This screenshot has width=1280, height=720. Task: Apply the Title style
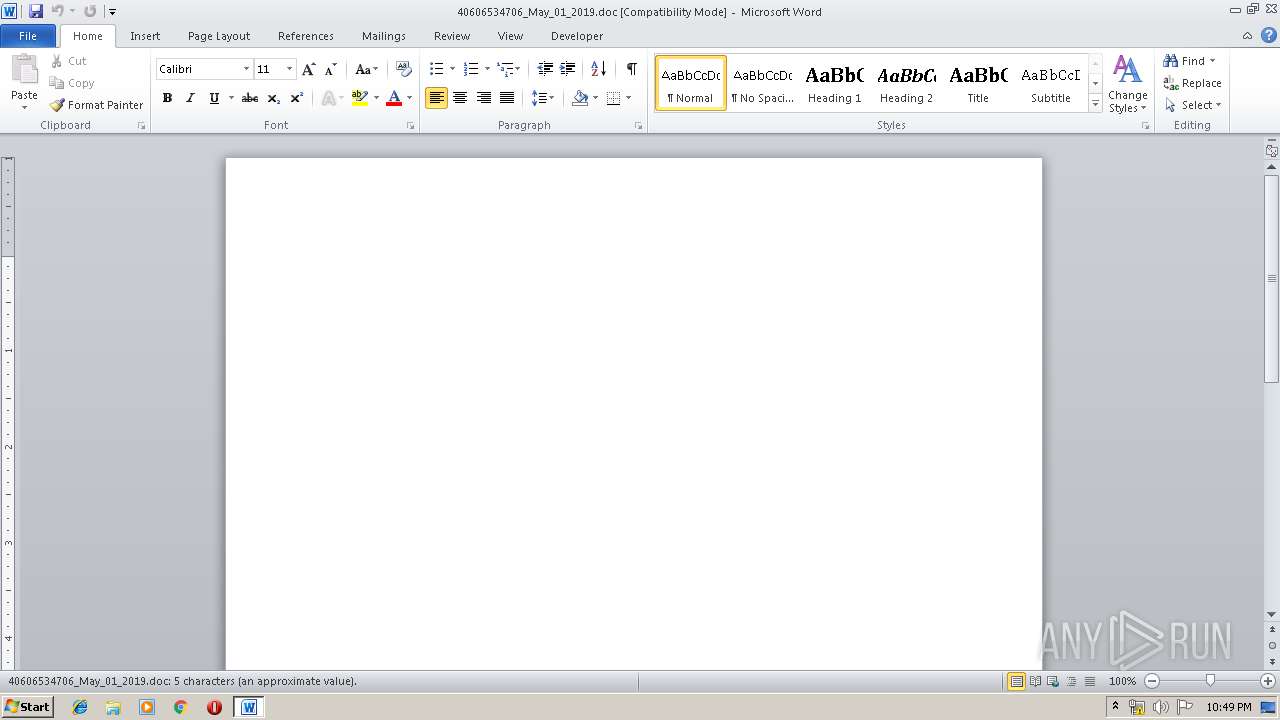pyautogui.click(x=978, y=83)
